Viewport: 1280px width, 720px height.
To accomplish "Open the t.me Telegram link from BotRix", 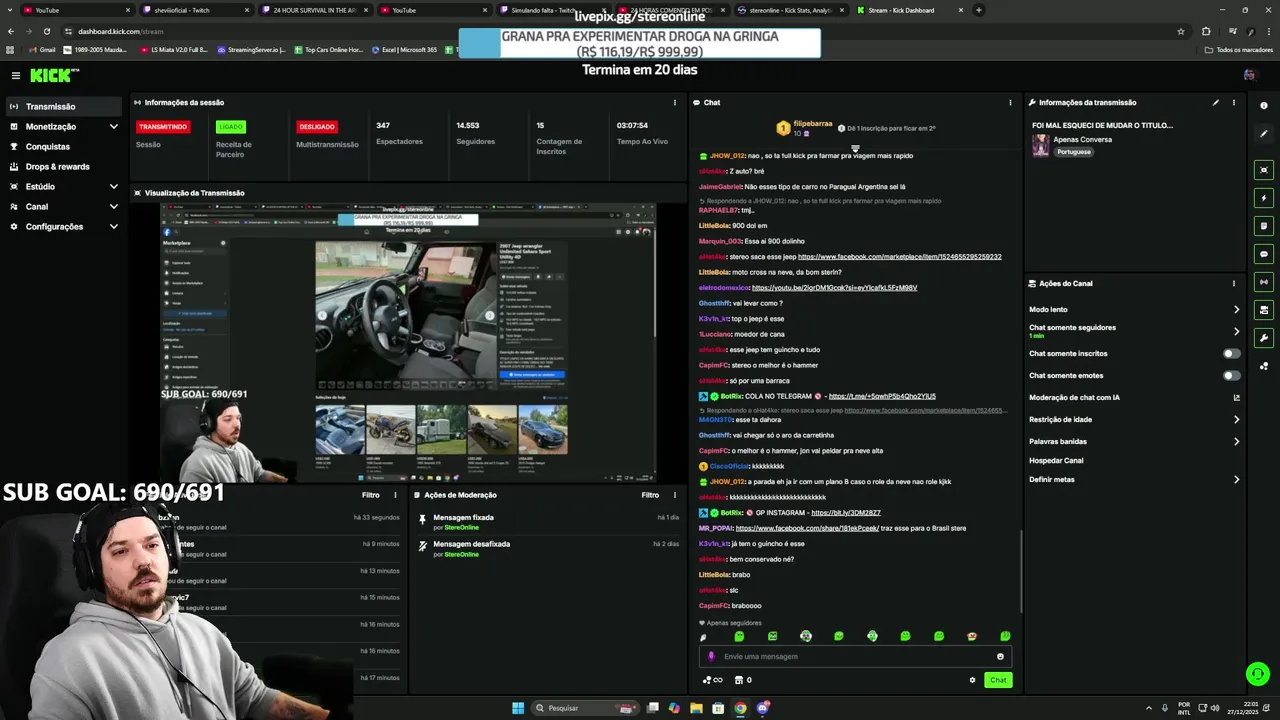I will pos(882,397).
